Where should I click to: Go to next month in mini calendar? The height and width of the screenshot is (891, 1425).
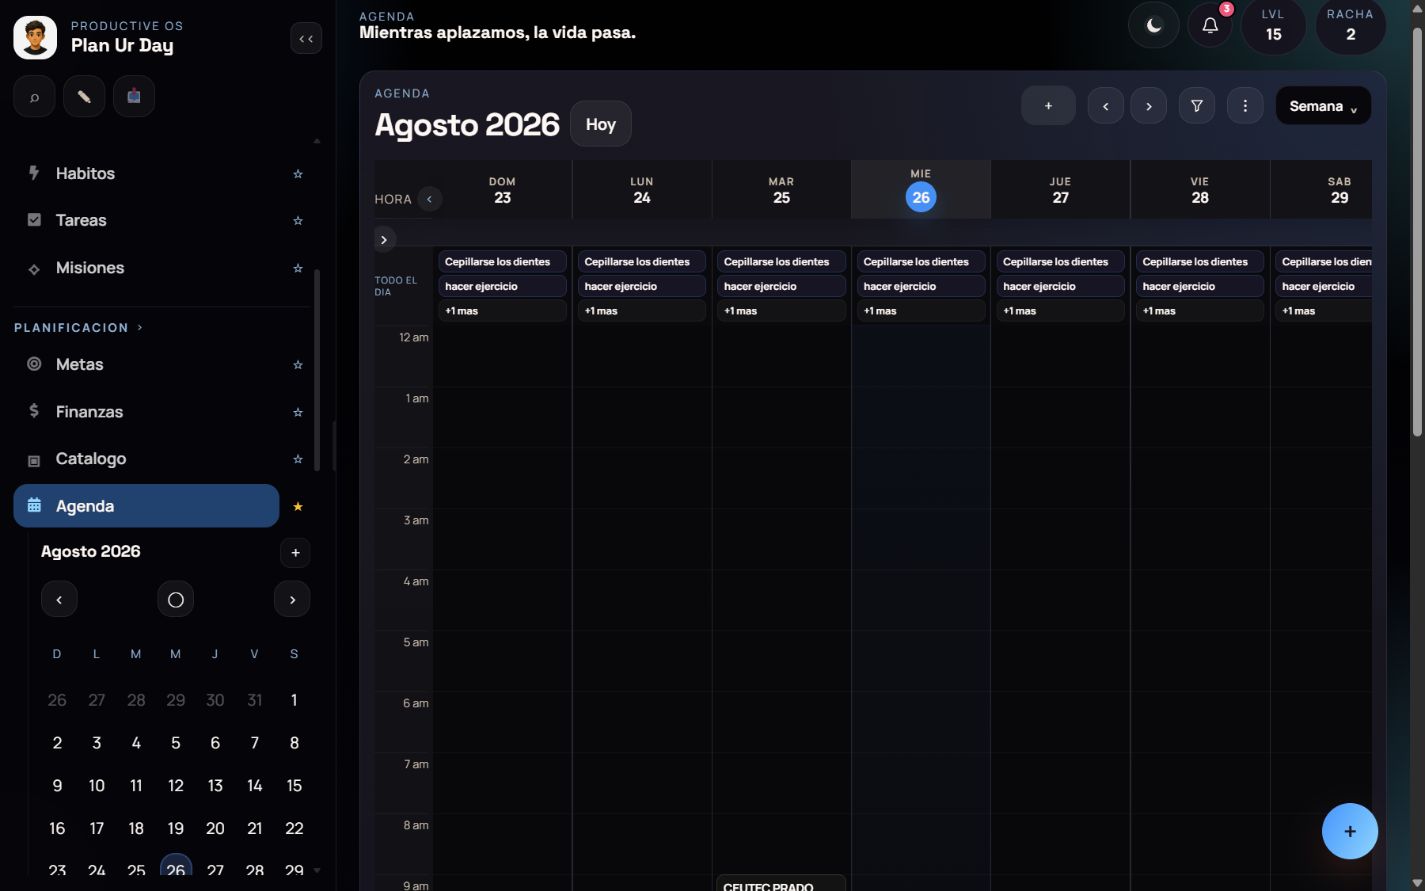click(292, 600)
